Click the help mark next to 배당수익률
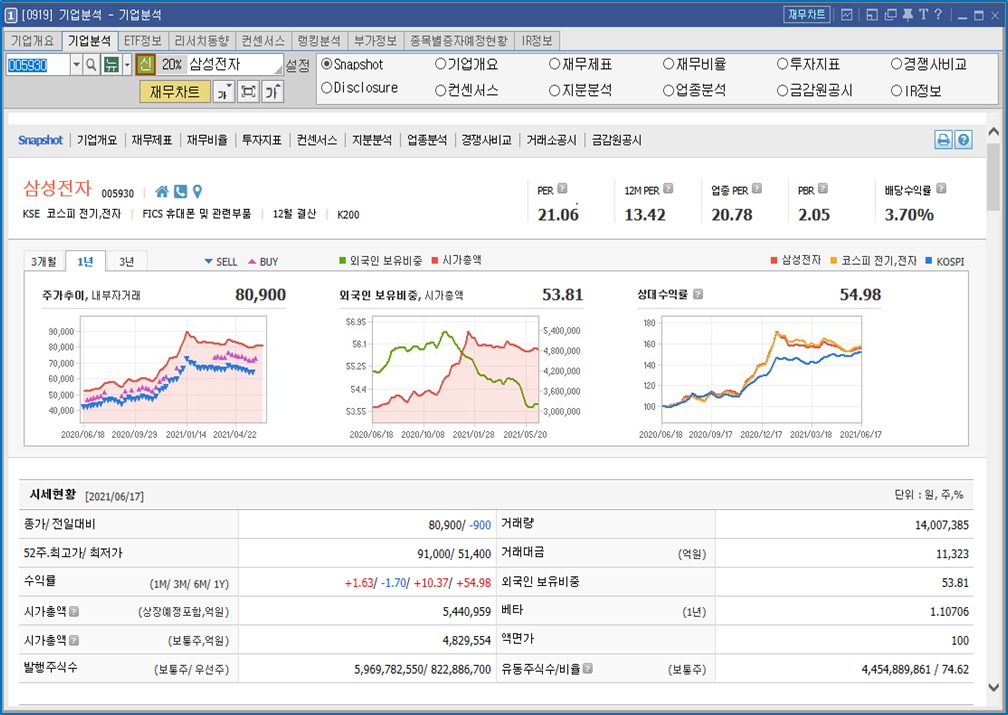Image resolution: width=1008 pixels, height=715 pixels. coord(941,188)
